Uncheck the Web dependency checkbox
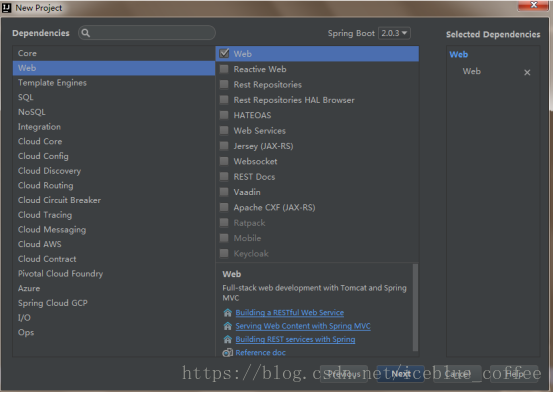Image resolution: width=553 pixels, height=393 pixels. coord(224,53)
